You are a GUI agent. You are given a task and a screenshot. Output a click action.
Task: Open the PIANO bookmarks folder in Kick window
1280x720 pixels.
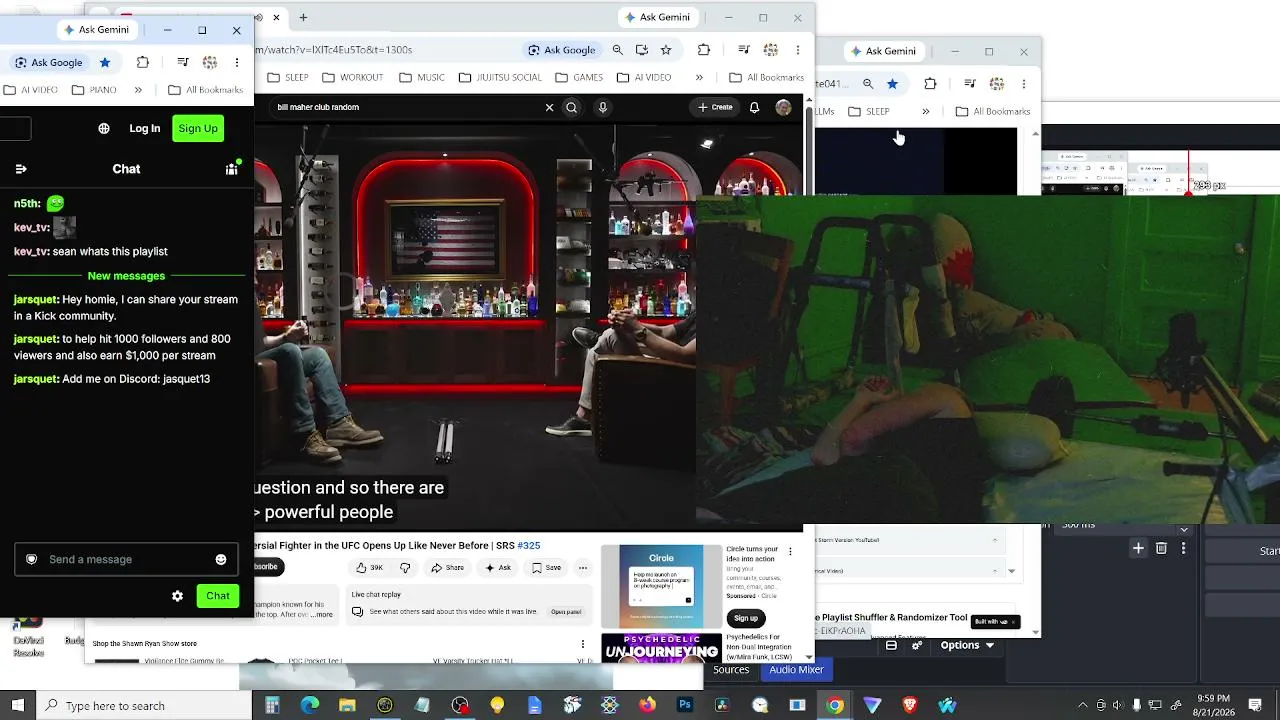pyautogui.click(x=94, y=90)
